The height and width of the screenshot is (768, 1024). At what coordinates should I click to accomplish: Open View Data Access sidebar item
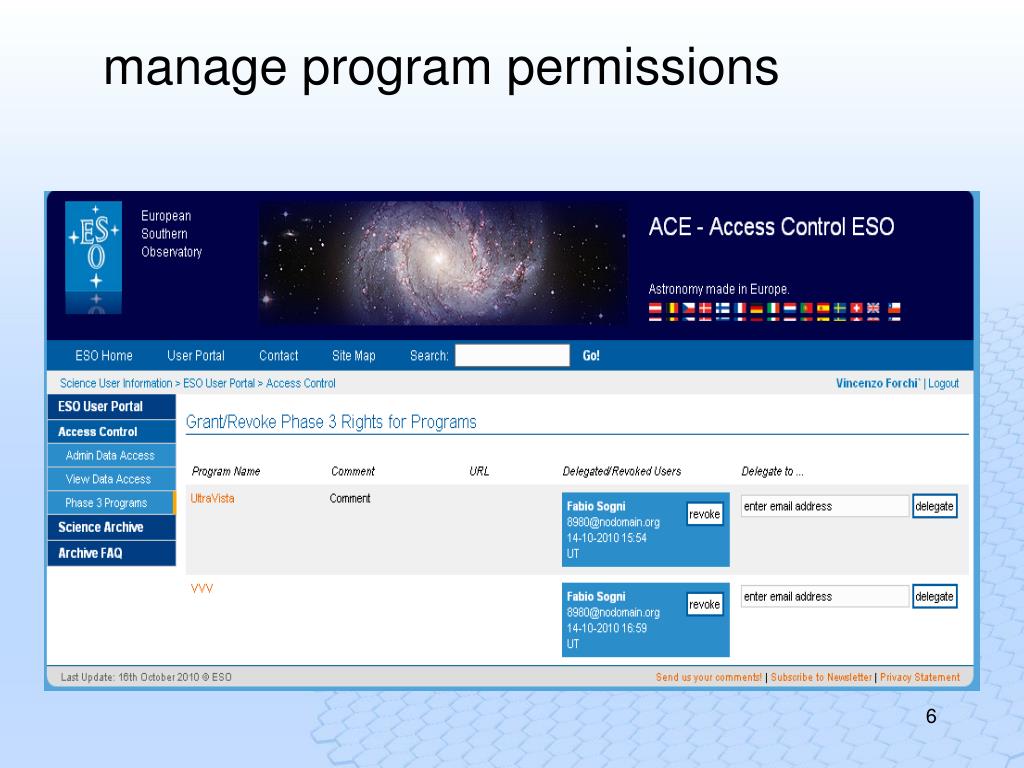pyautogui.click(x=112, y=479)
